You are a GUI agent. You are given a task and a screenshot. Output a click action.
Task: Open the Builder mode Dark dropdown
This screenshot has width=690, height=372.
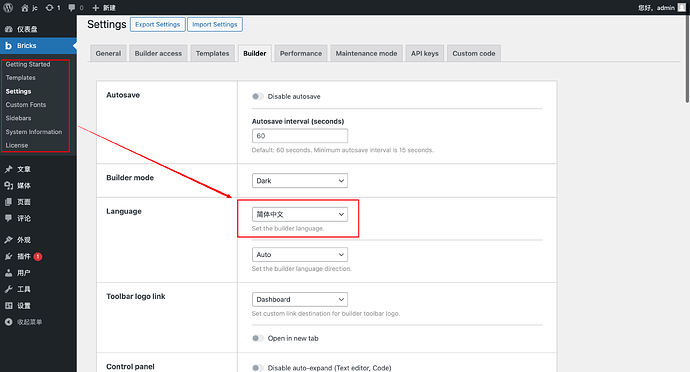point(300,180)
